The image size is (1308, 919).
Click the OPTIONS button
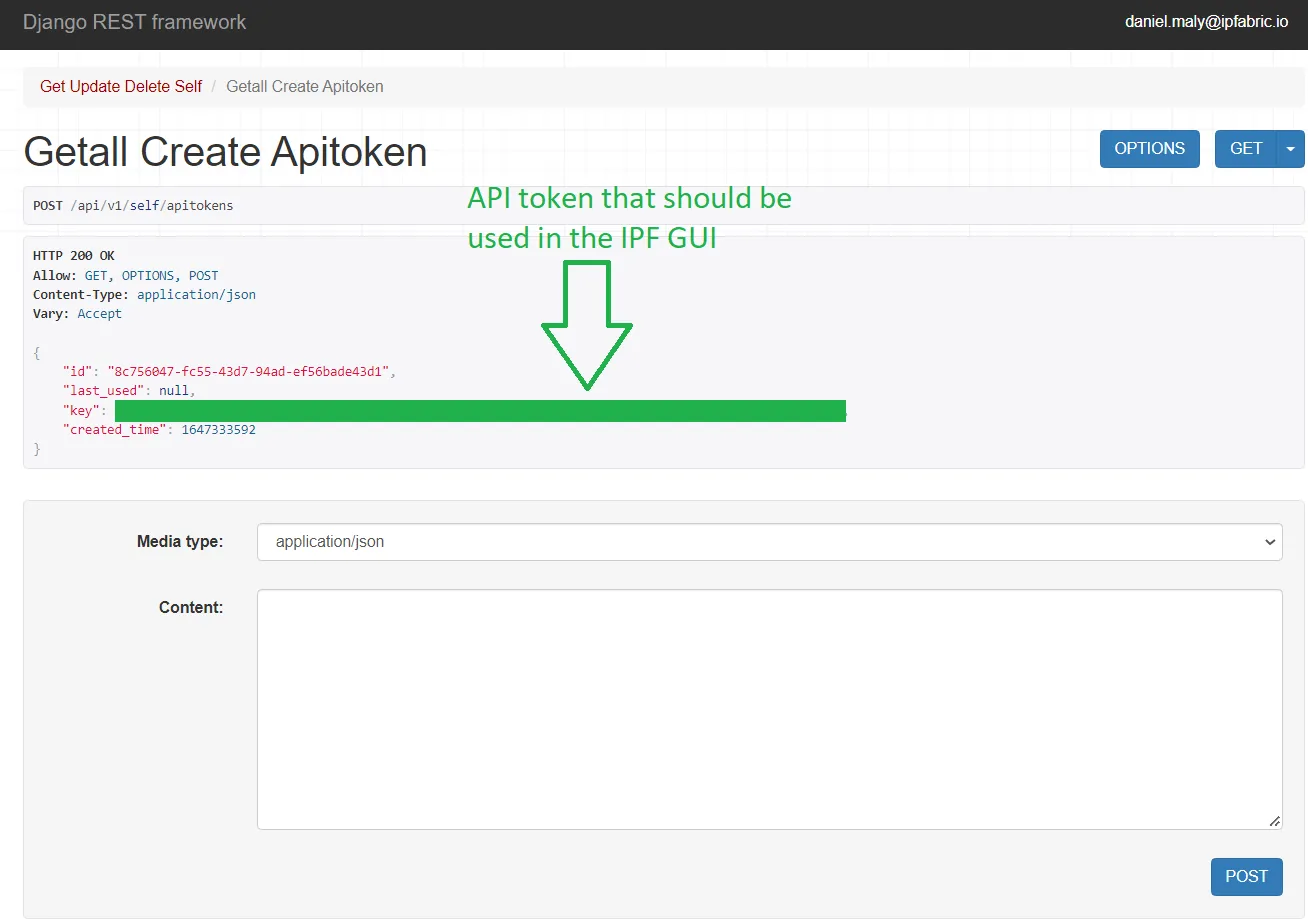(1149, 148)
